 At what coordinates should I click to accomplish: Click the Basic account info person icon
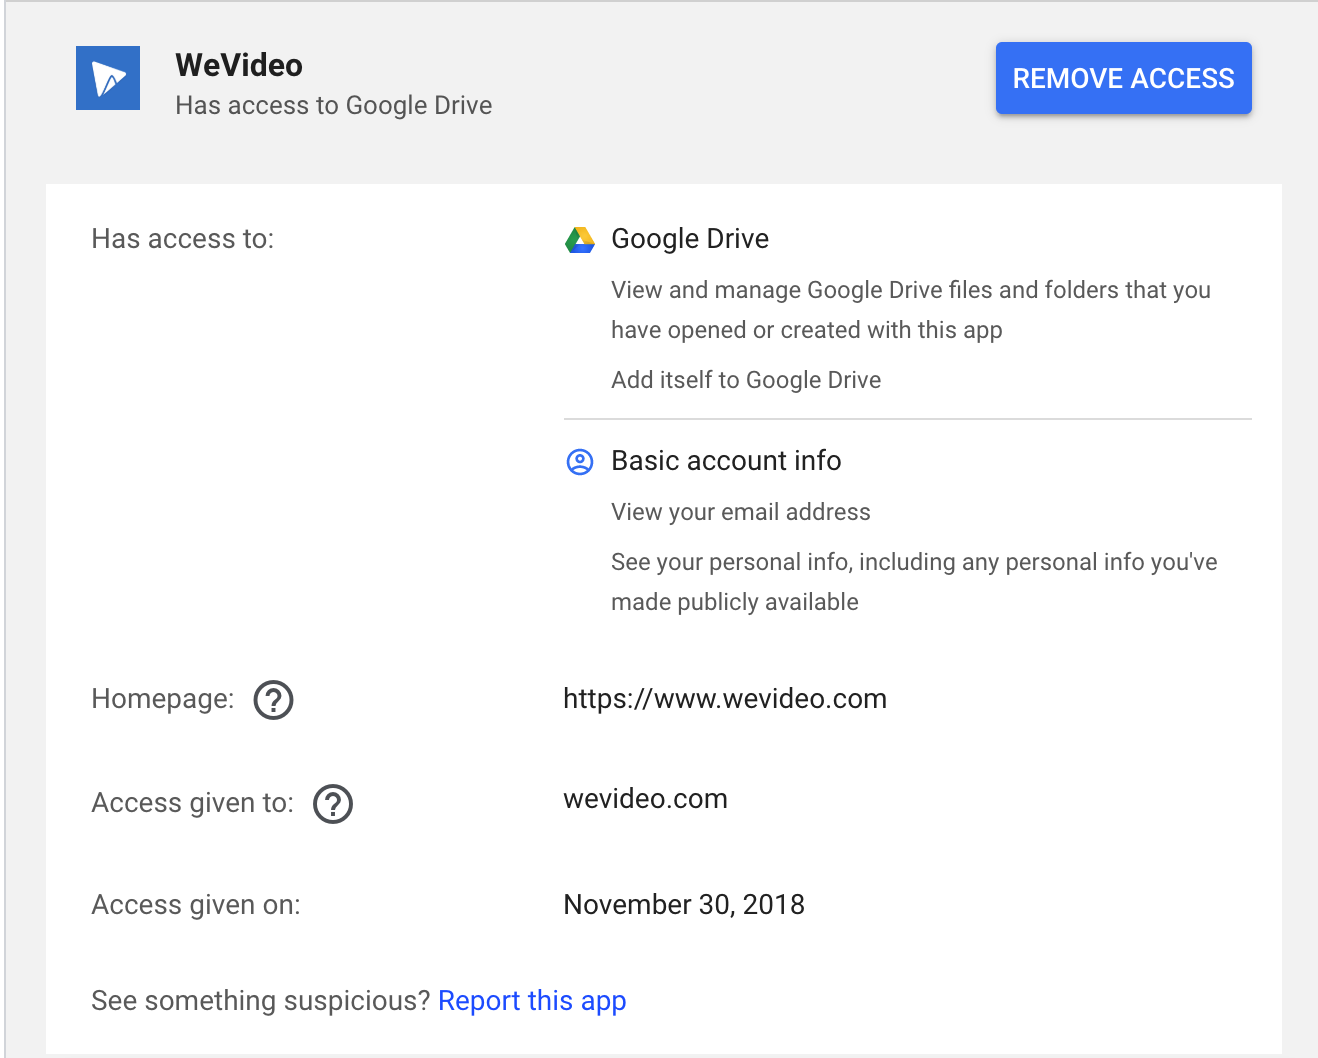coord(580,462)
